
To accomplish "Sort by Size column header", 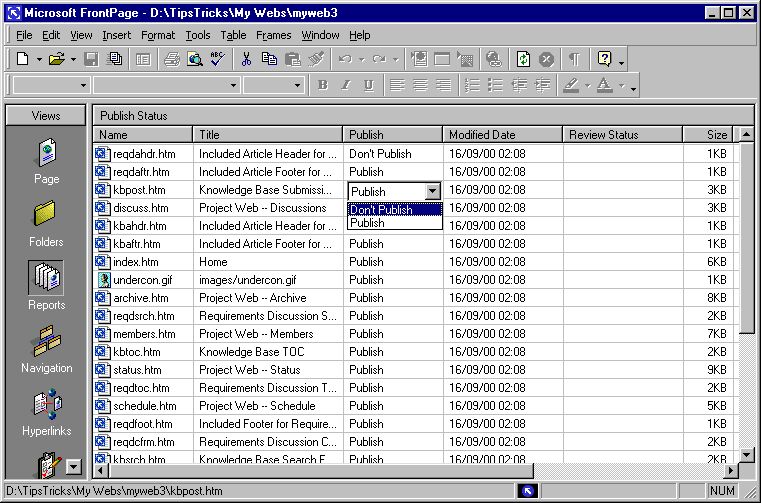I will pos(708,134).
